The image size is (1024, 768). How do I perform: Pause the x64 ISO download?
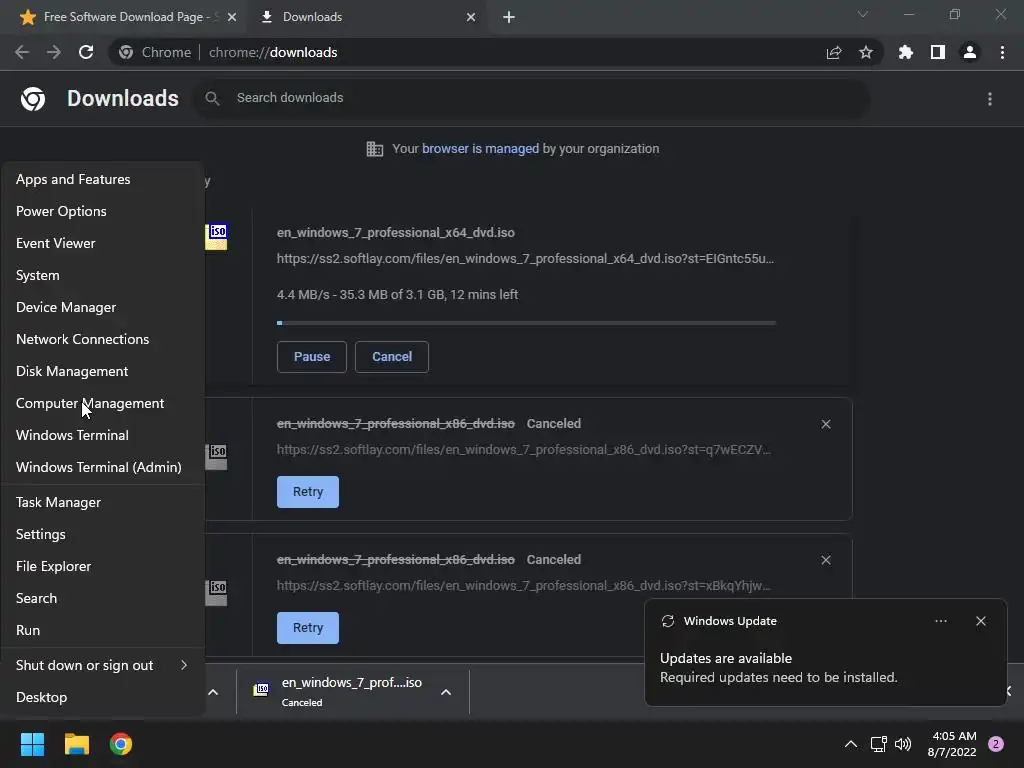click(x=312, y=357)
